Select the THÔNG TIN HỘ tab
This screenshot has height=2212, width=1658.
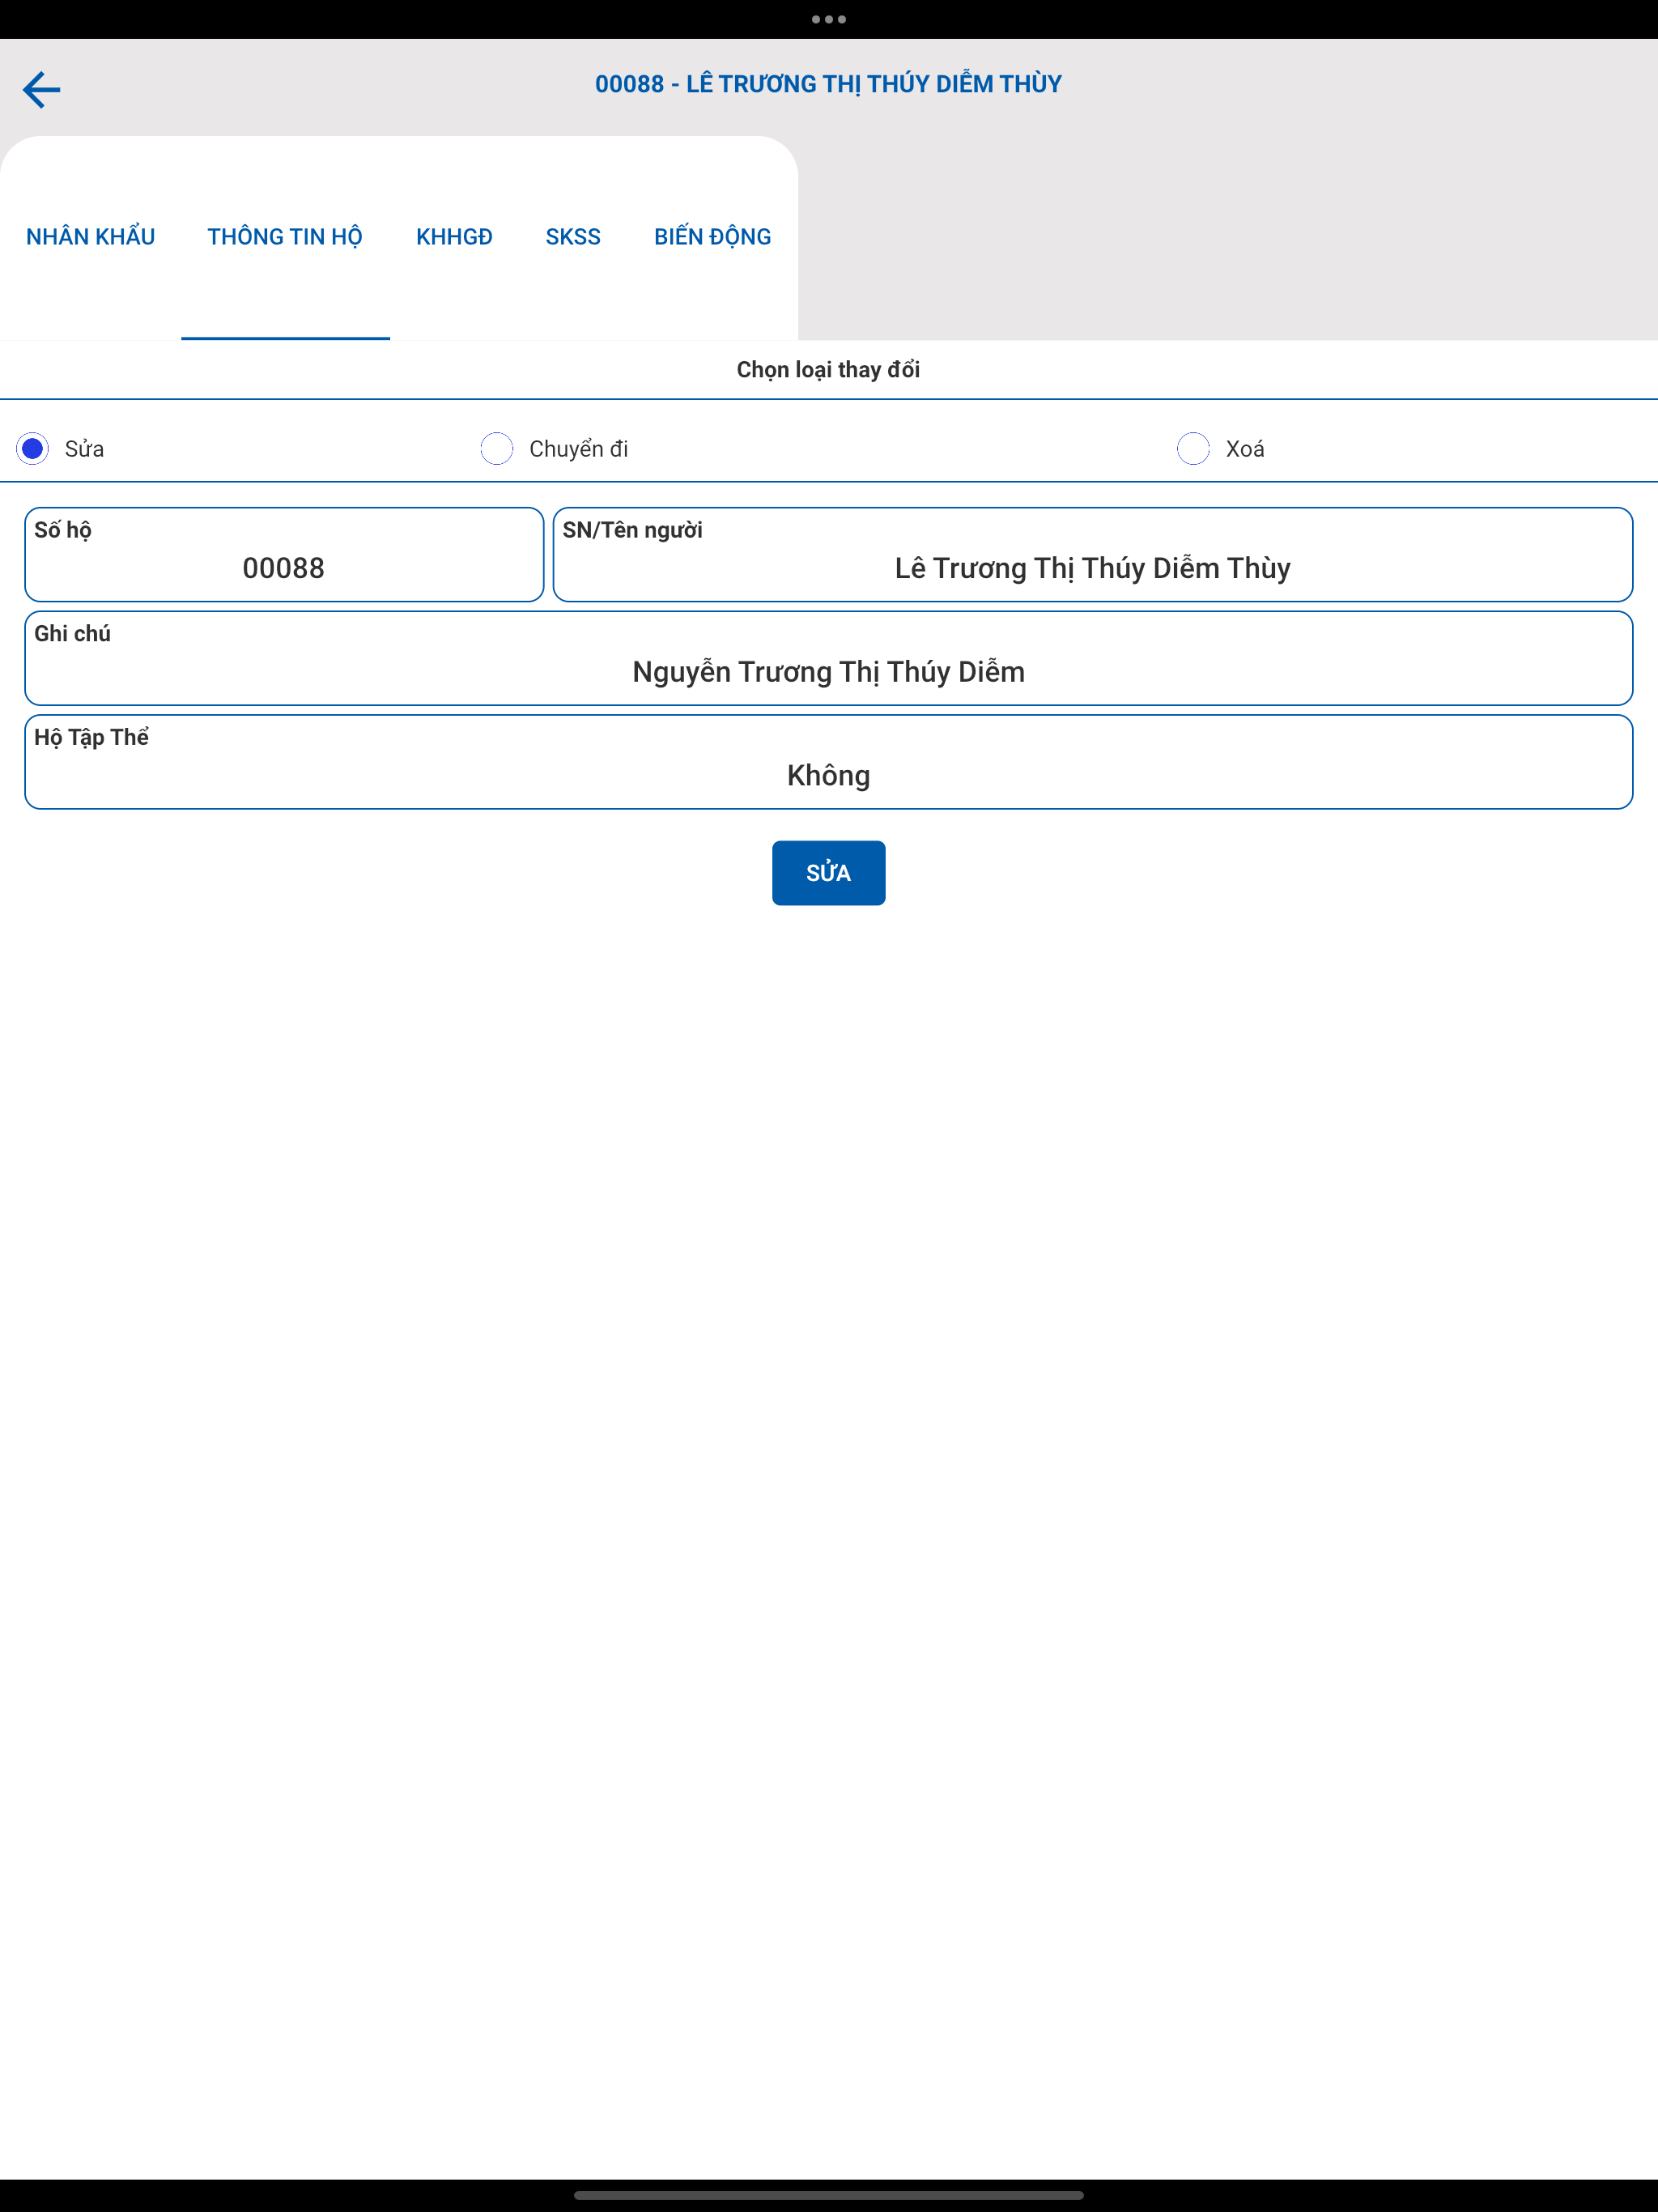285,237
